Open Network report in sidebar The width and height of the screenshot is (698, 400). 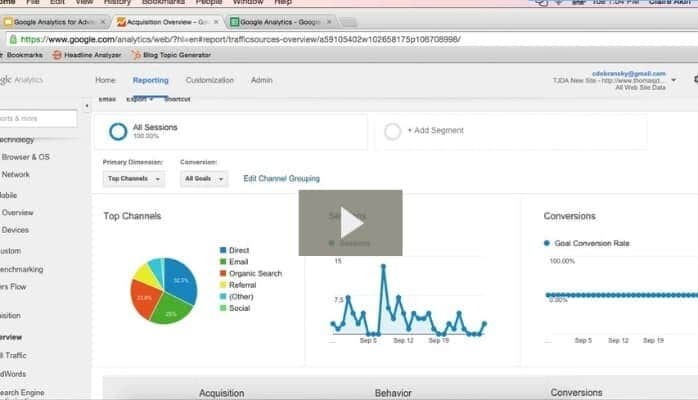(16, 174)
